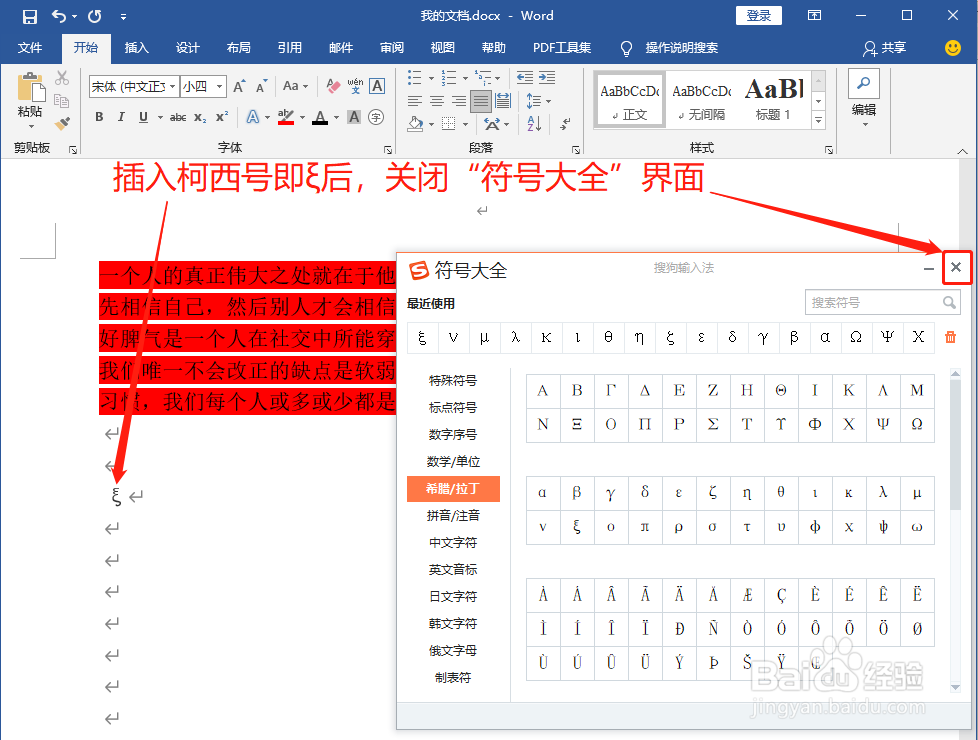Enable justified alignment

click(x=480, y=100)
